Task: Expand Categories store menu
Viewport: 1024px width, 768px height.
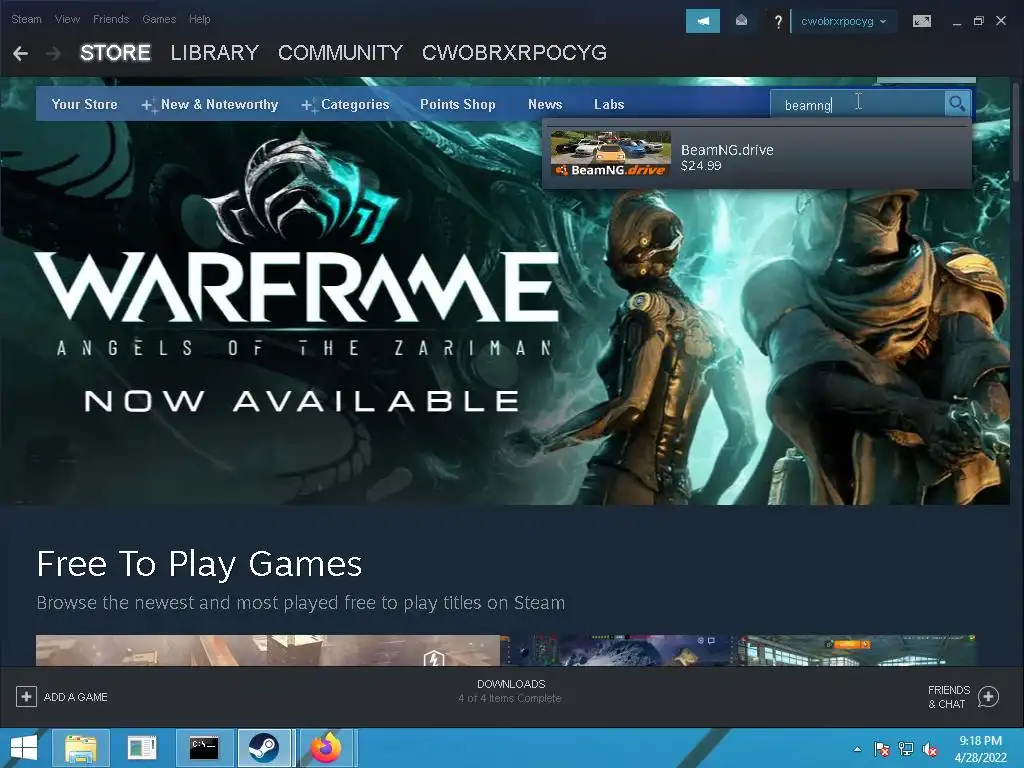Action: 345,104
